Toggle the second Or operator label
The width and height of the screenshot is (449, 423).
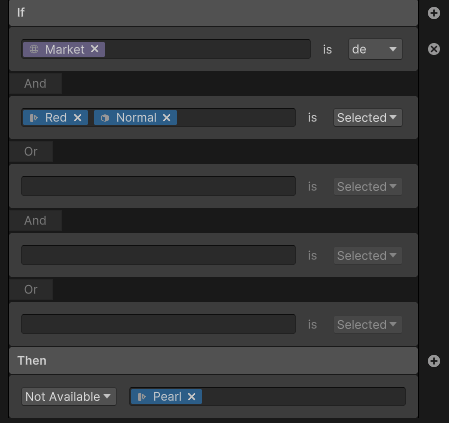pos(31,290)
